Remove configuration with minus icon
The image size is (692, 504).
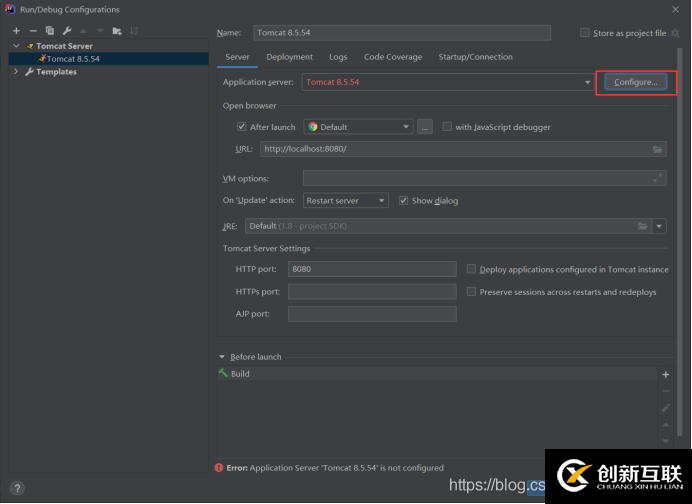point(33,31)
